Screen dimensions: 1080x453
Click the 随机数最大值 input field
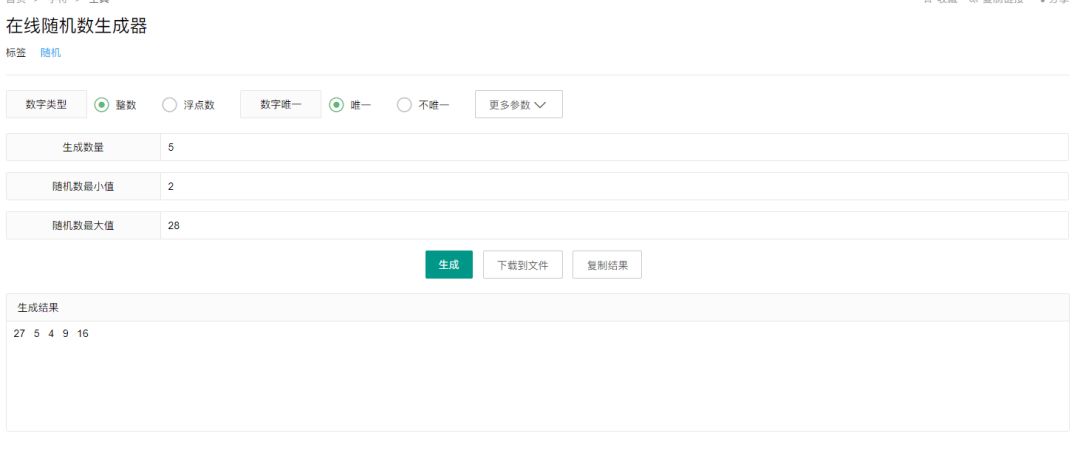coord(614,225)
